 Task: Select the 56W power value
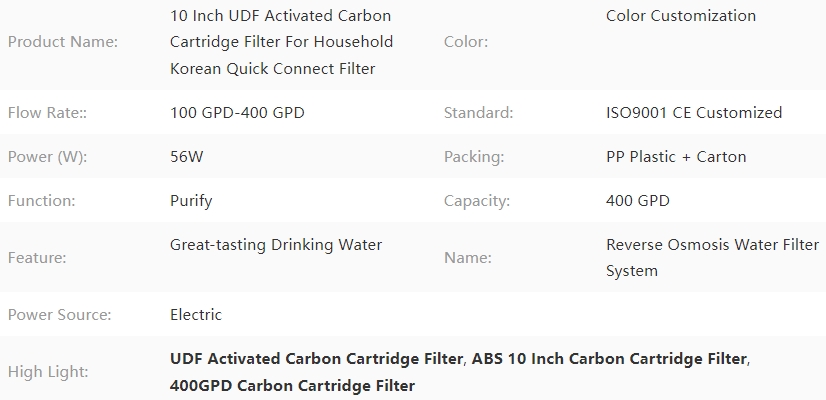[186, 157]
